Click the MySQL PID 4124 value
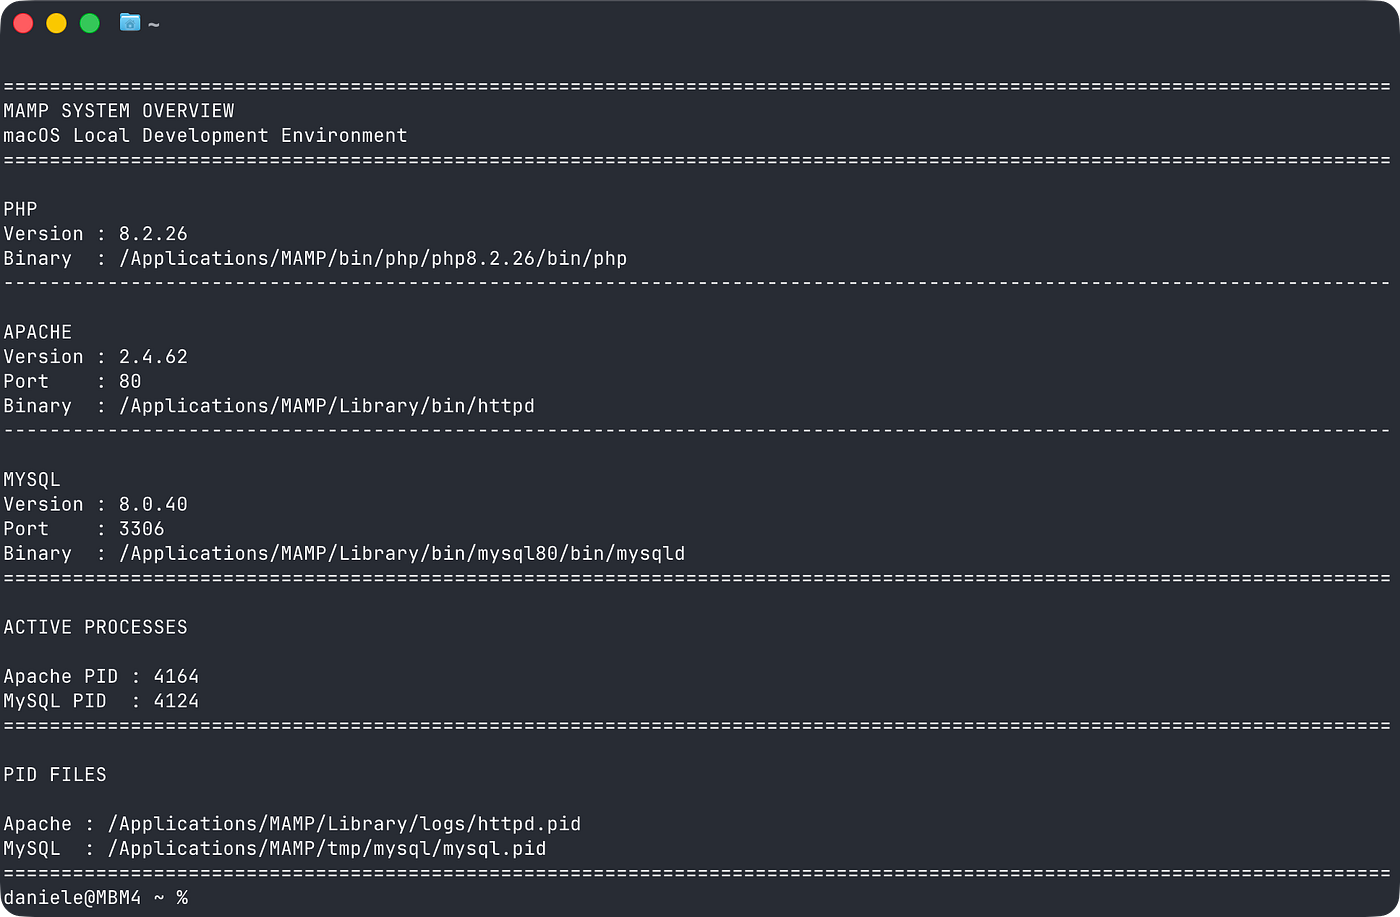Viewport: 1400px width, 917px height. tap(176, 701)
